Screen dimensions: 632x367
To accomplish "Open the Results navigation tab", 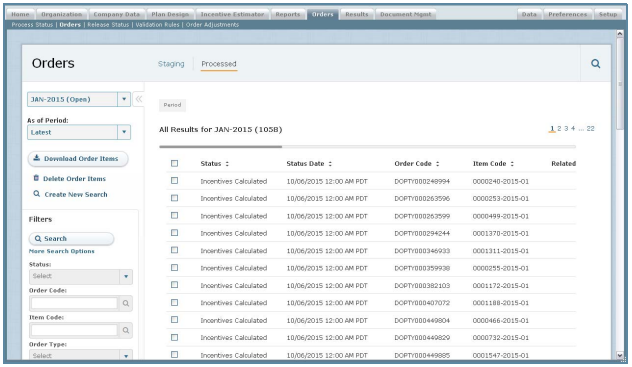I will pos(357,14).
